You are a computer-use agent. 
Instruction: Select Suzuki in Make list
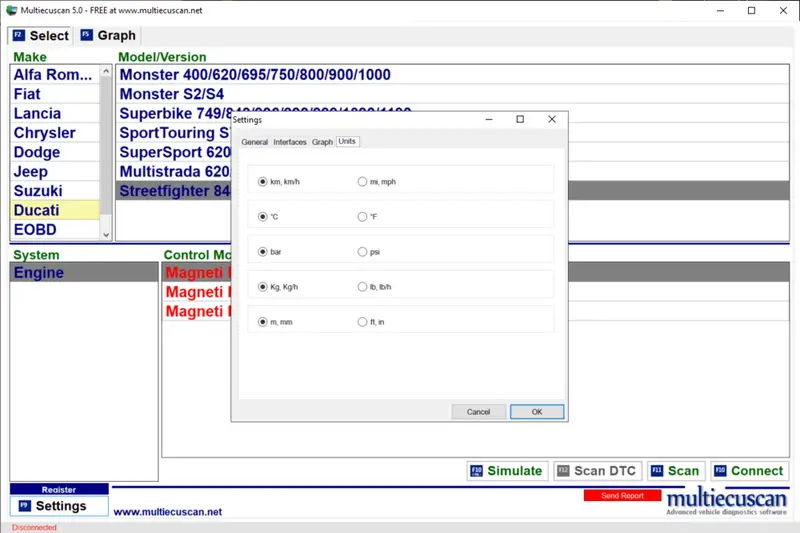(55, 191)
